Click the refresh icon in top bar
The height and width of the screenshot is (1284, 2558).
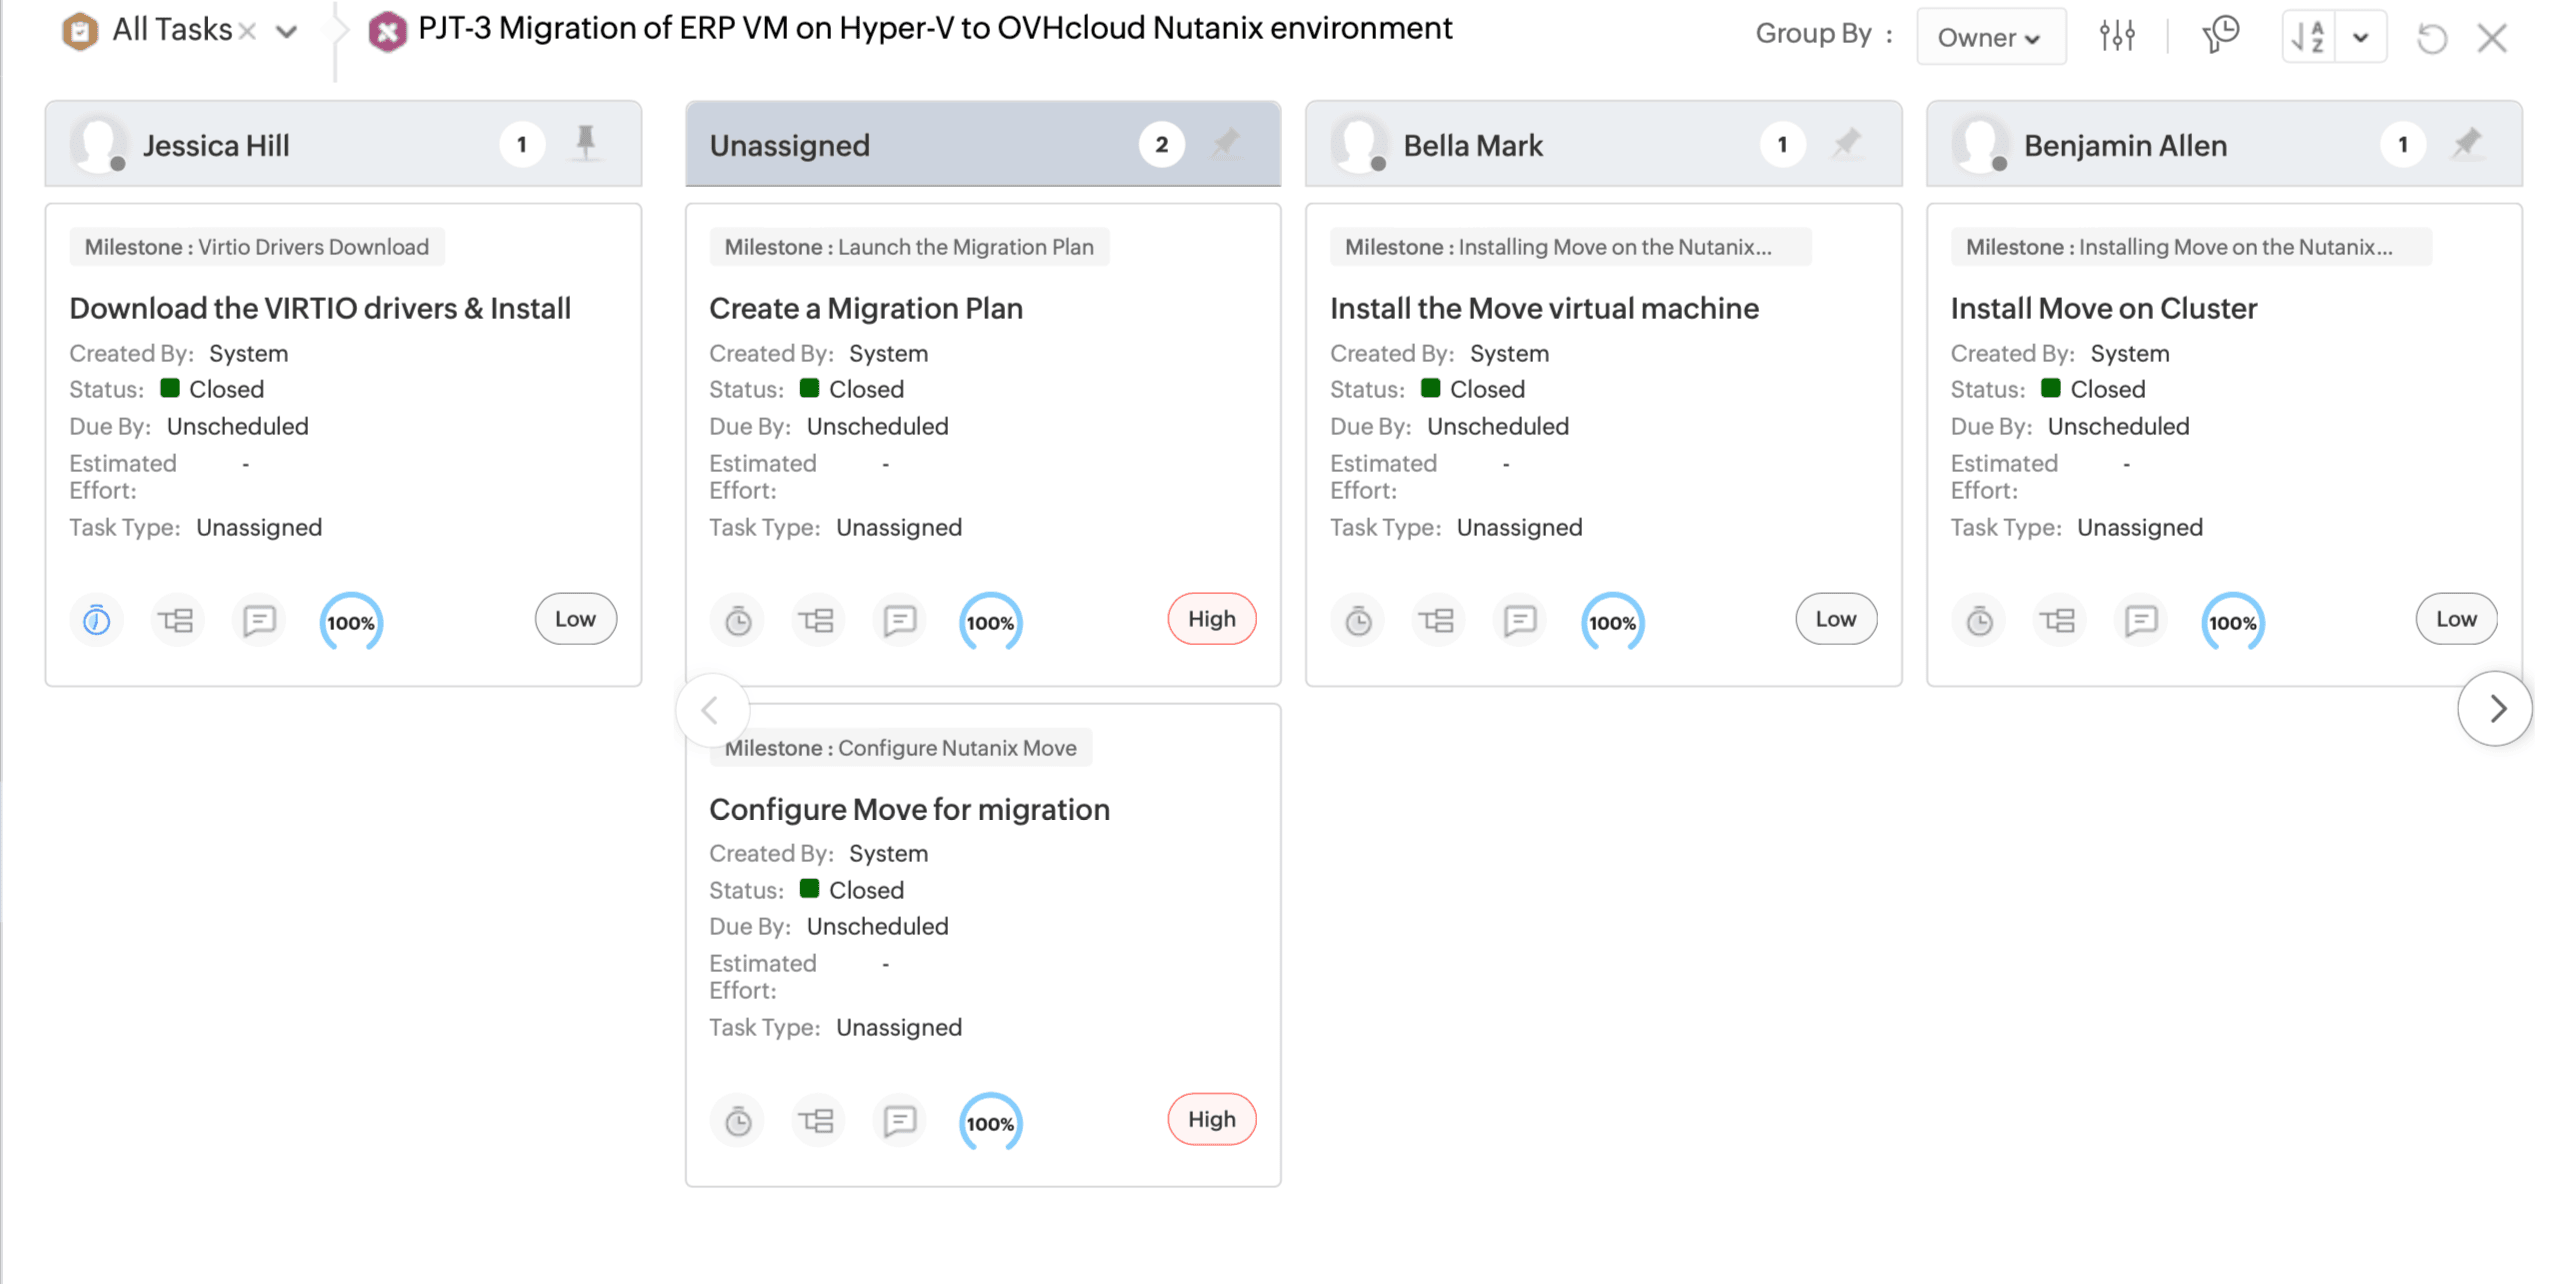[2431, 39]
